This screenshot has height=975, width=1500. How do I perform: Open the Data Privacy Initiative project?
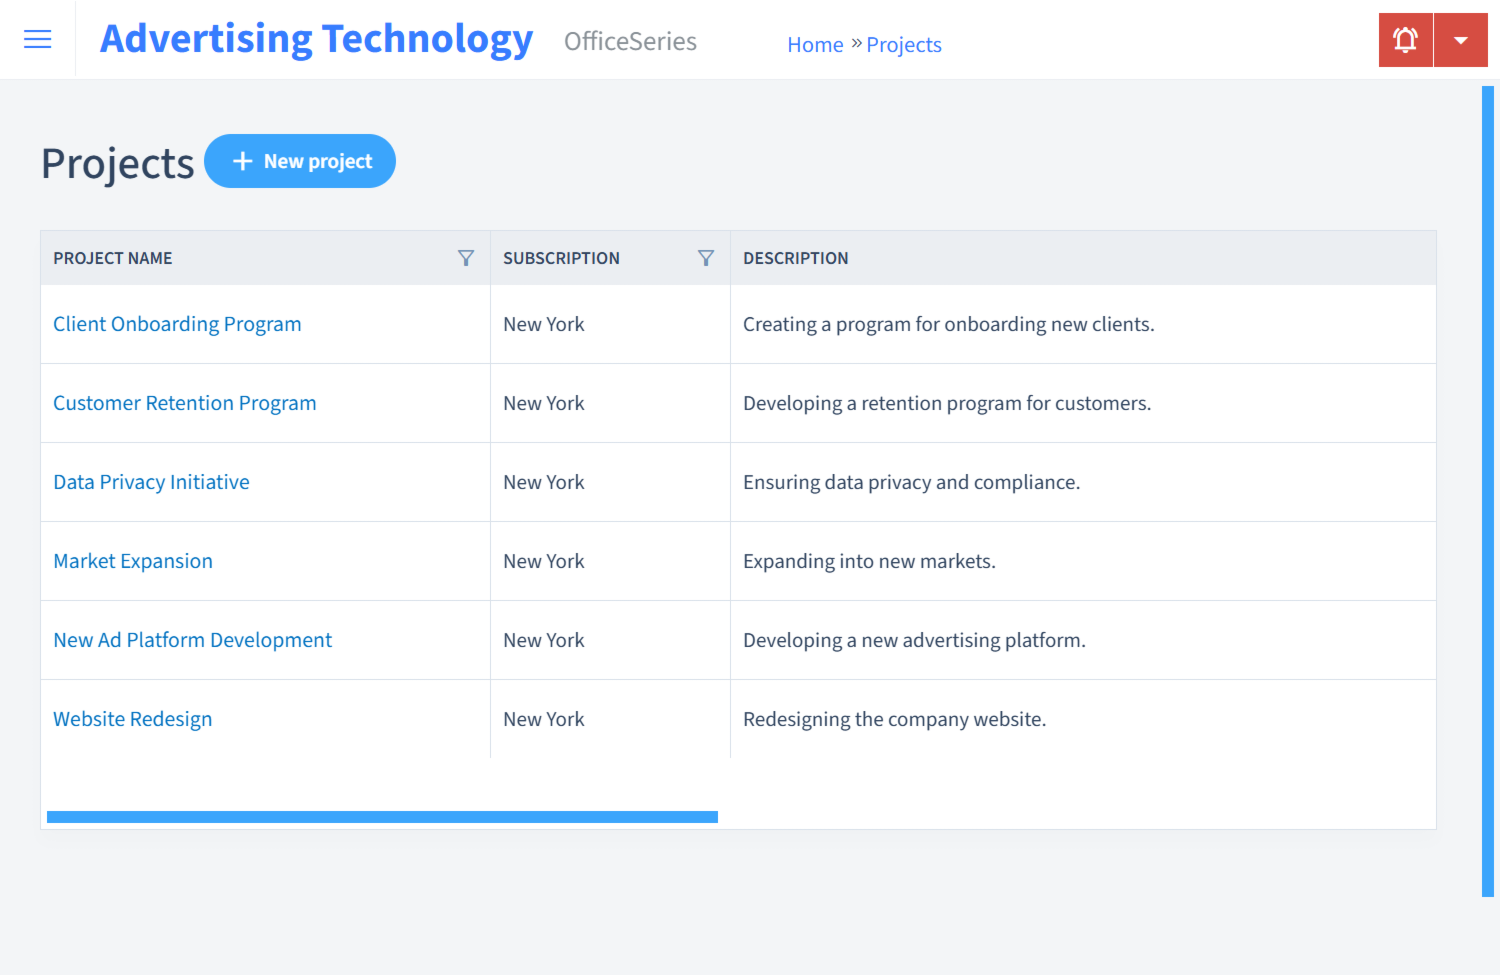151,481
